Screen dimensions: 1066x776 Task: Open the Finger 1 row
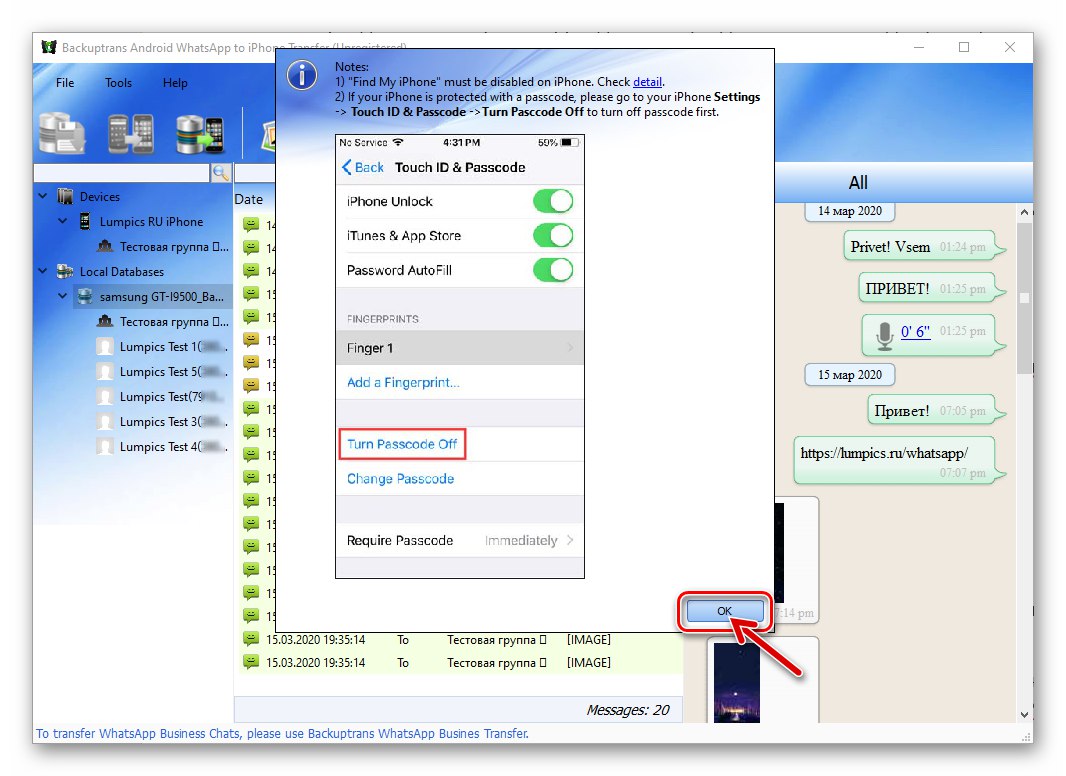pyautogui.click(x=460, y=348)
